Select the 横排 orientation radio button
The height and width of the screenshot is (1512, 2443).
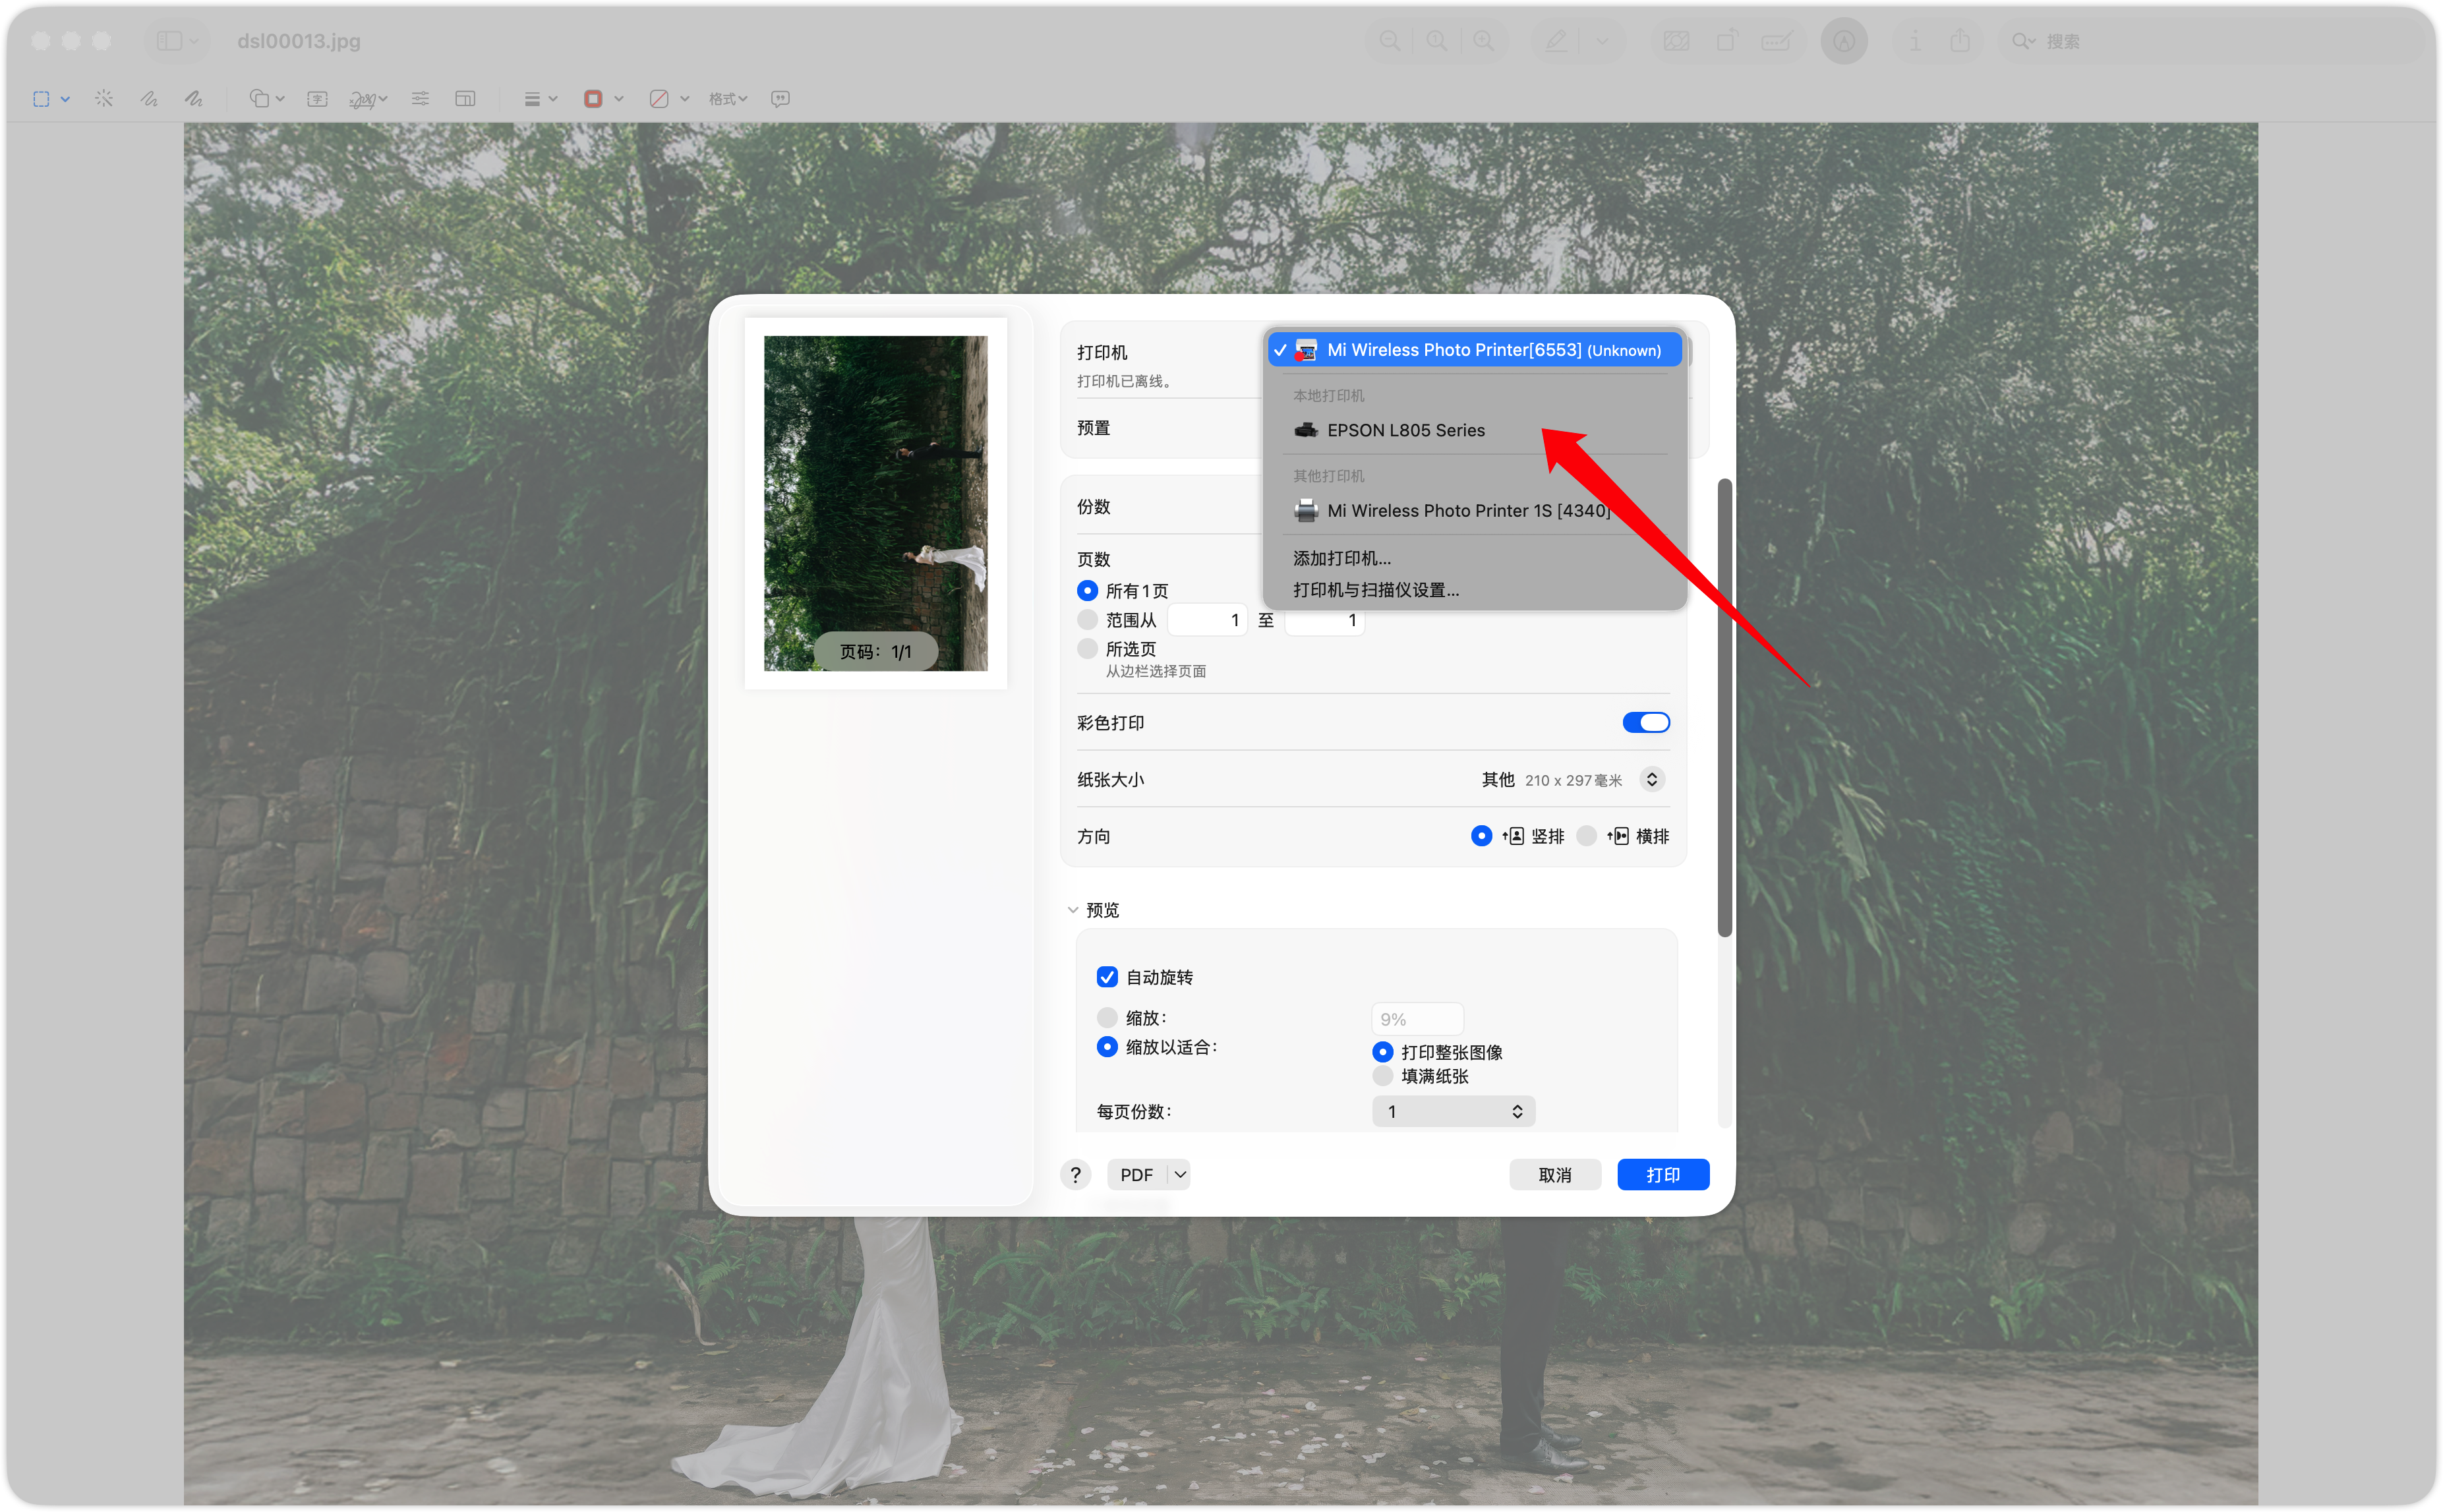pyautogui.click(x=1586, y=836)
